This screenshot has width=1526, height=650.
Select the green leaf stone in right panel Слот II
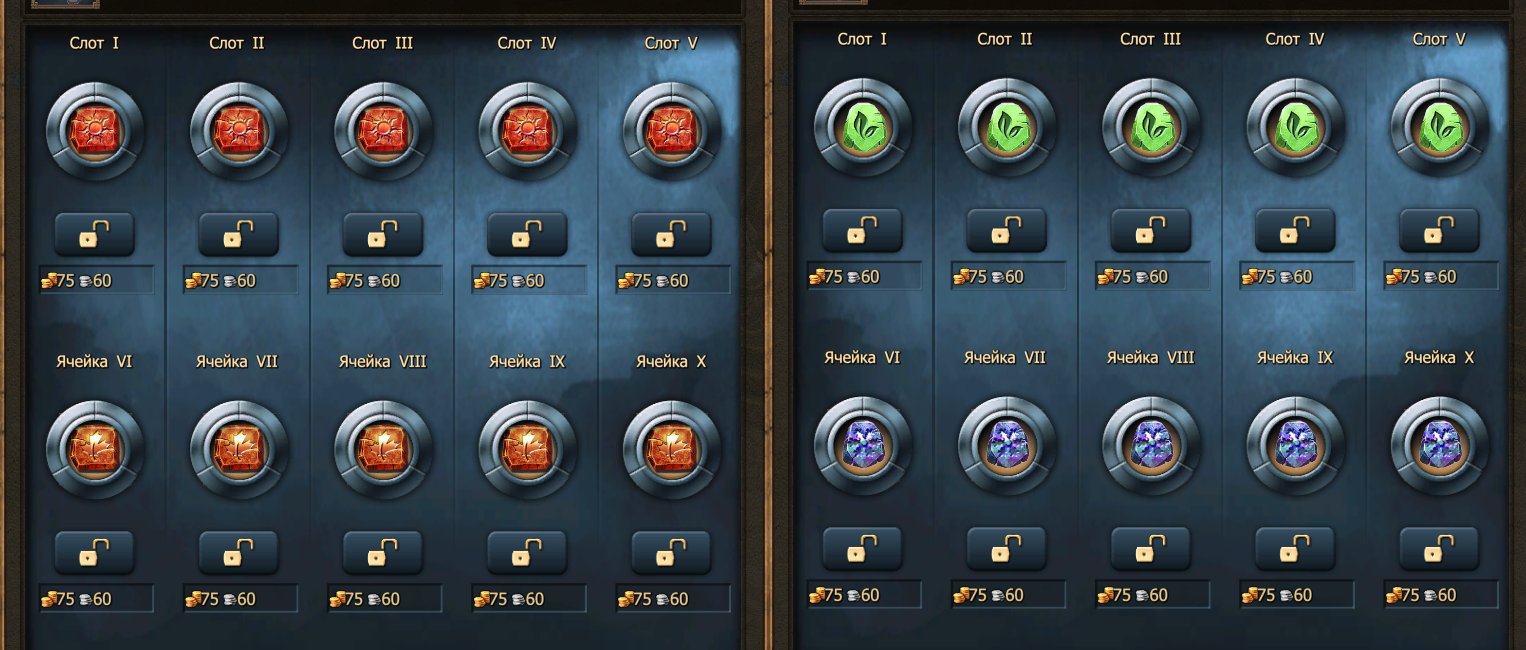1007,127
